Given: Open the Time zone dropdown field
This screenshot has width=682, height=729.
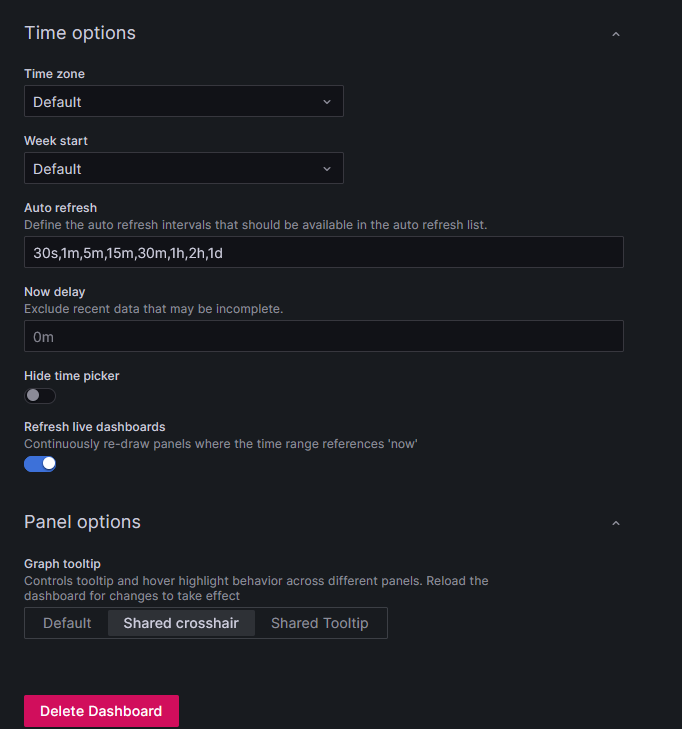Looking at the screenshot, I should (170, 102).
